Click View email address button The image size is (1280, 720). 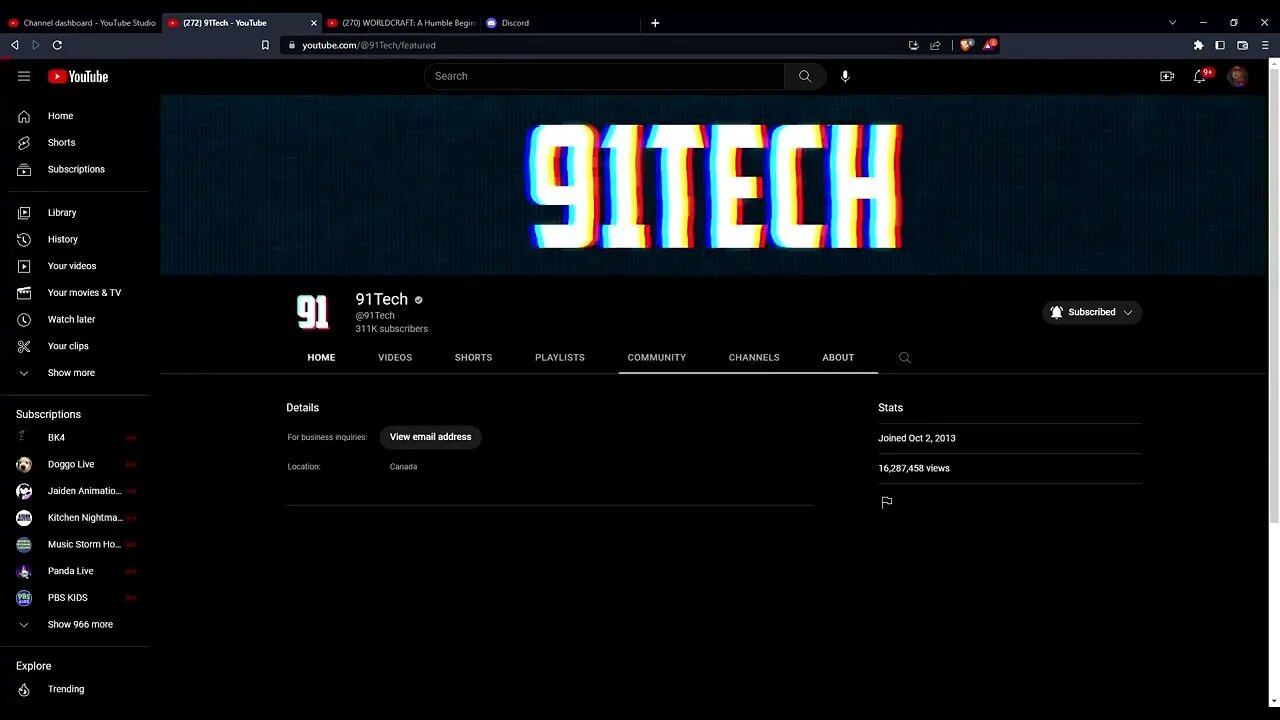[430, 437]
